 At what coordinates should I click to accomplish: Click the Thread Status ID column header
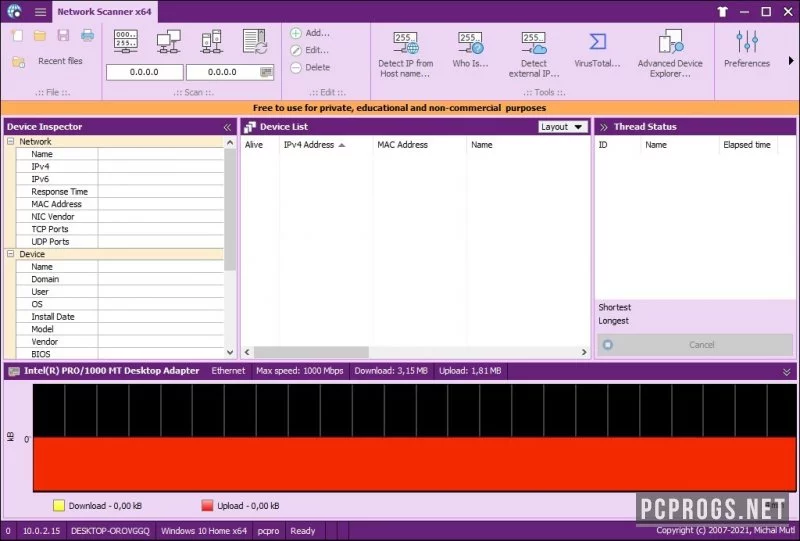618,145
